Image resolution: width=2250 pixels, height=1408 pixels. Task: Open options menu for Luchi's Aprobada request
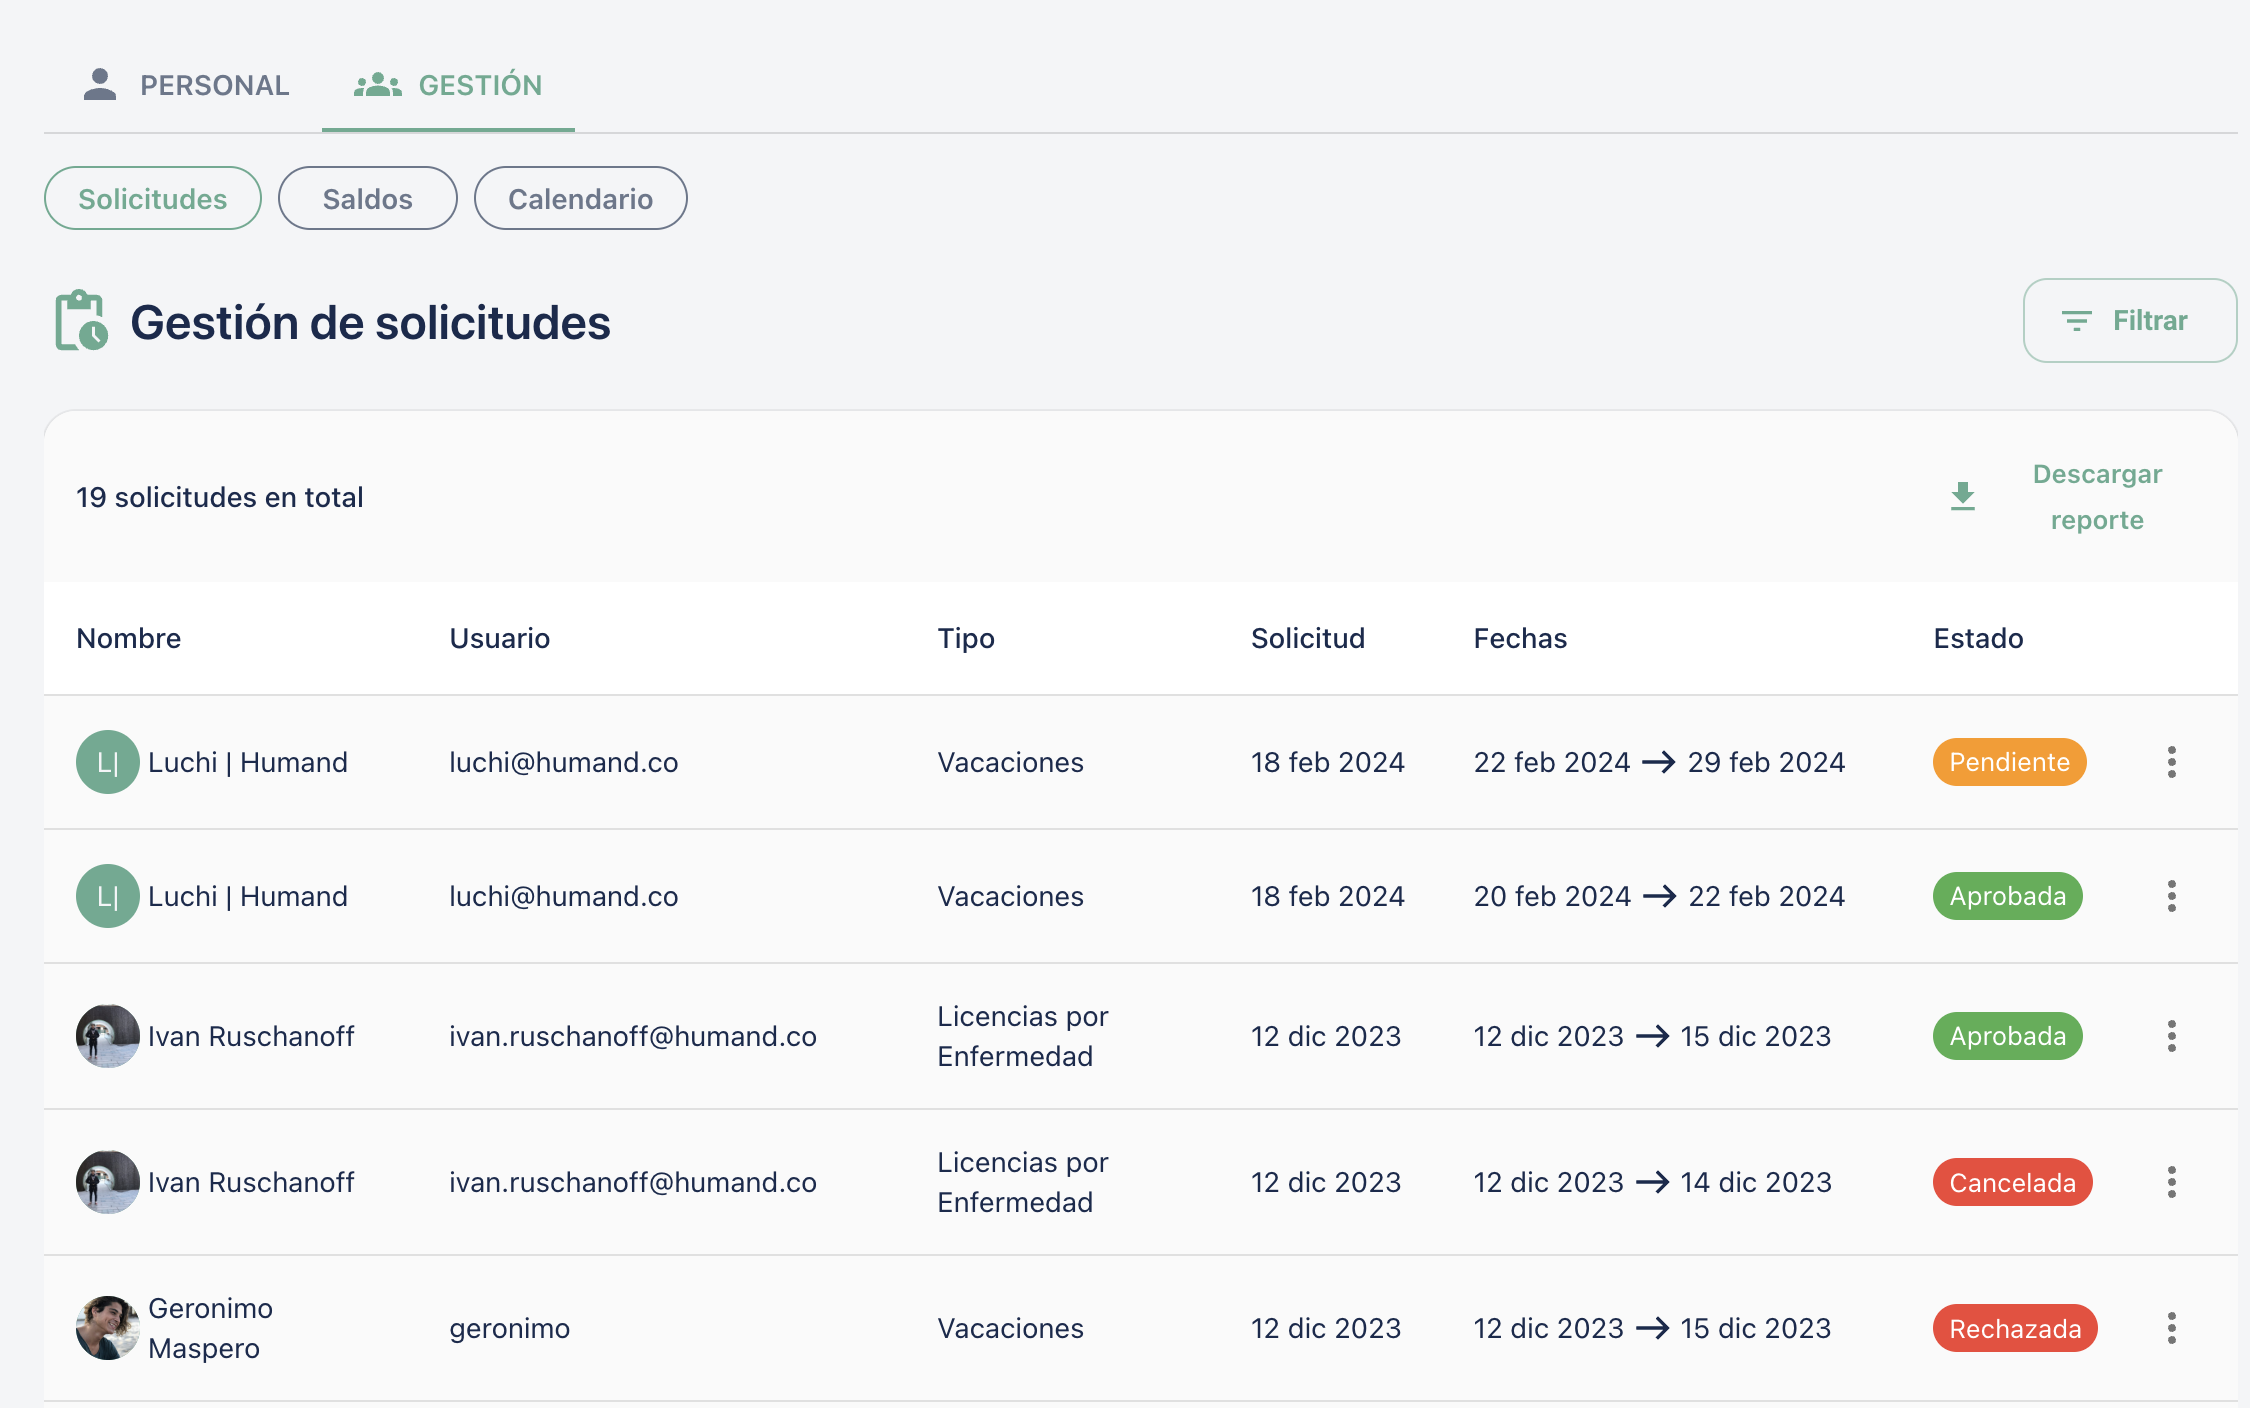(2171, 896)
